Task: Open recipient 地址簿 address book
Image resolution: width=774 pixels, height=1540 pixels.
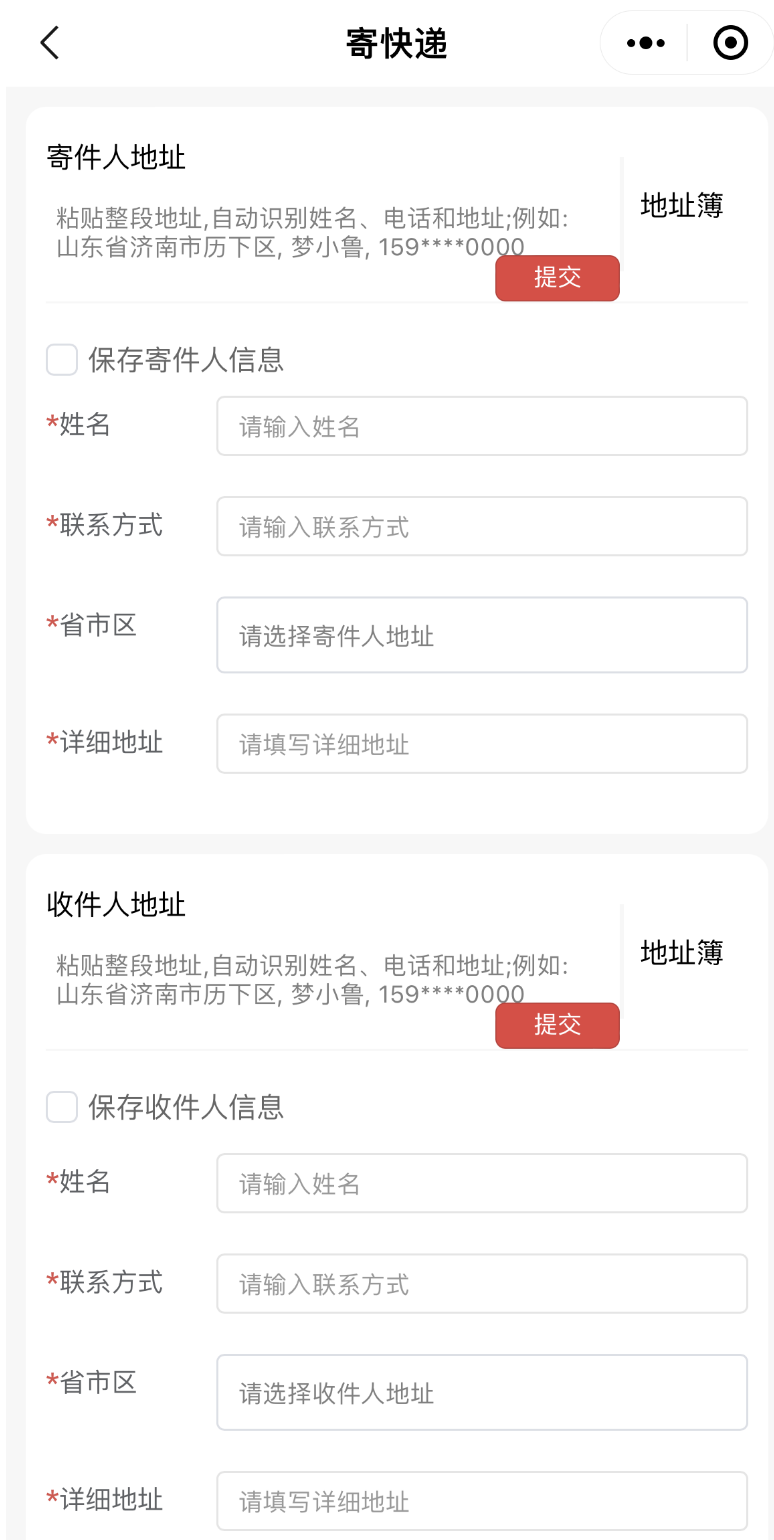Action: (x=681, y=953)
